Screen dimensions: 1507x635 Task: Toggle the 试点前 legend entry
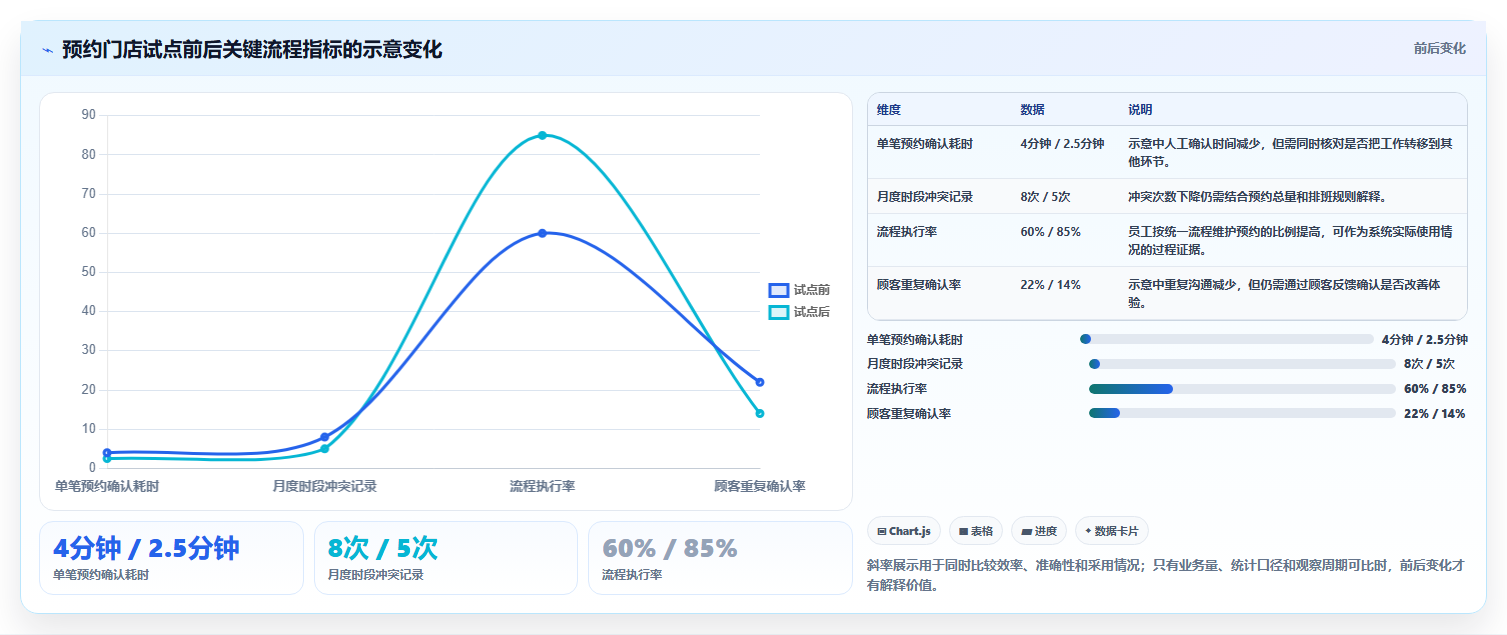tap(799, 290)
